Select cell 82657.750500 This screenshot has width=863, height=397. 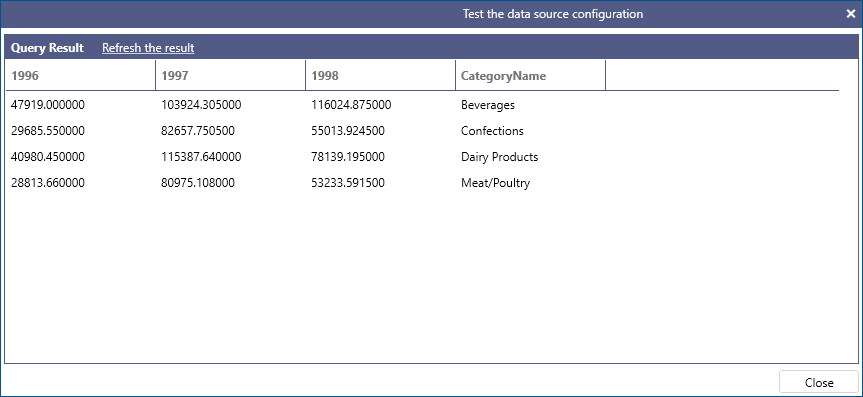(x=198, y=131)
